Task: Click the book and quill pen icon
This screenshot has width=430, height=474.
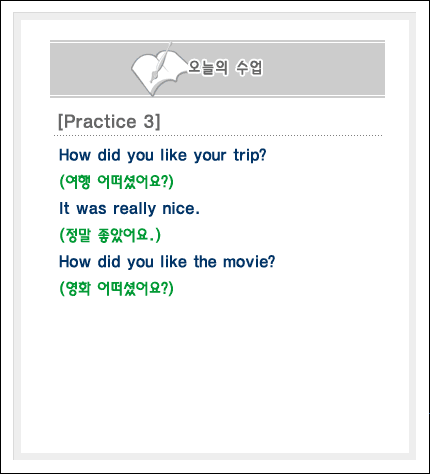Action: [x=158, y=69]
